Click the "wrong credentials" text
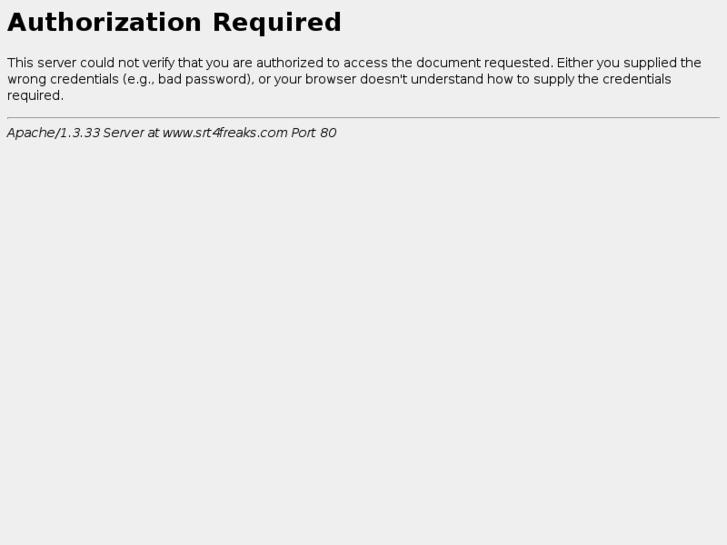This screenshot has height=545, width=727. point(63,79)
